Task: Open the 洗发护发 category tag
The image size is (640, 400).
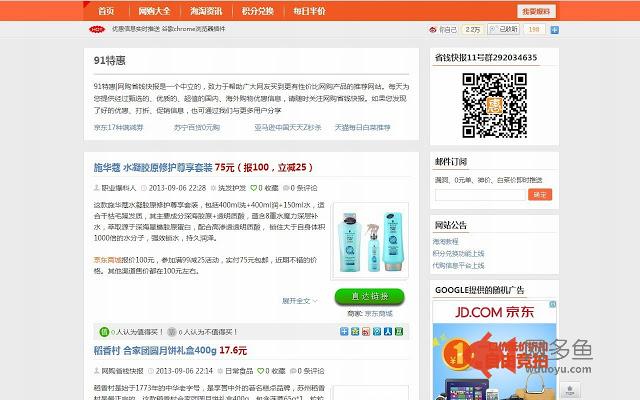Action: 232,188
